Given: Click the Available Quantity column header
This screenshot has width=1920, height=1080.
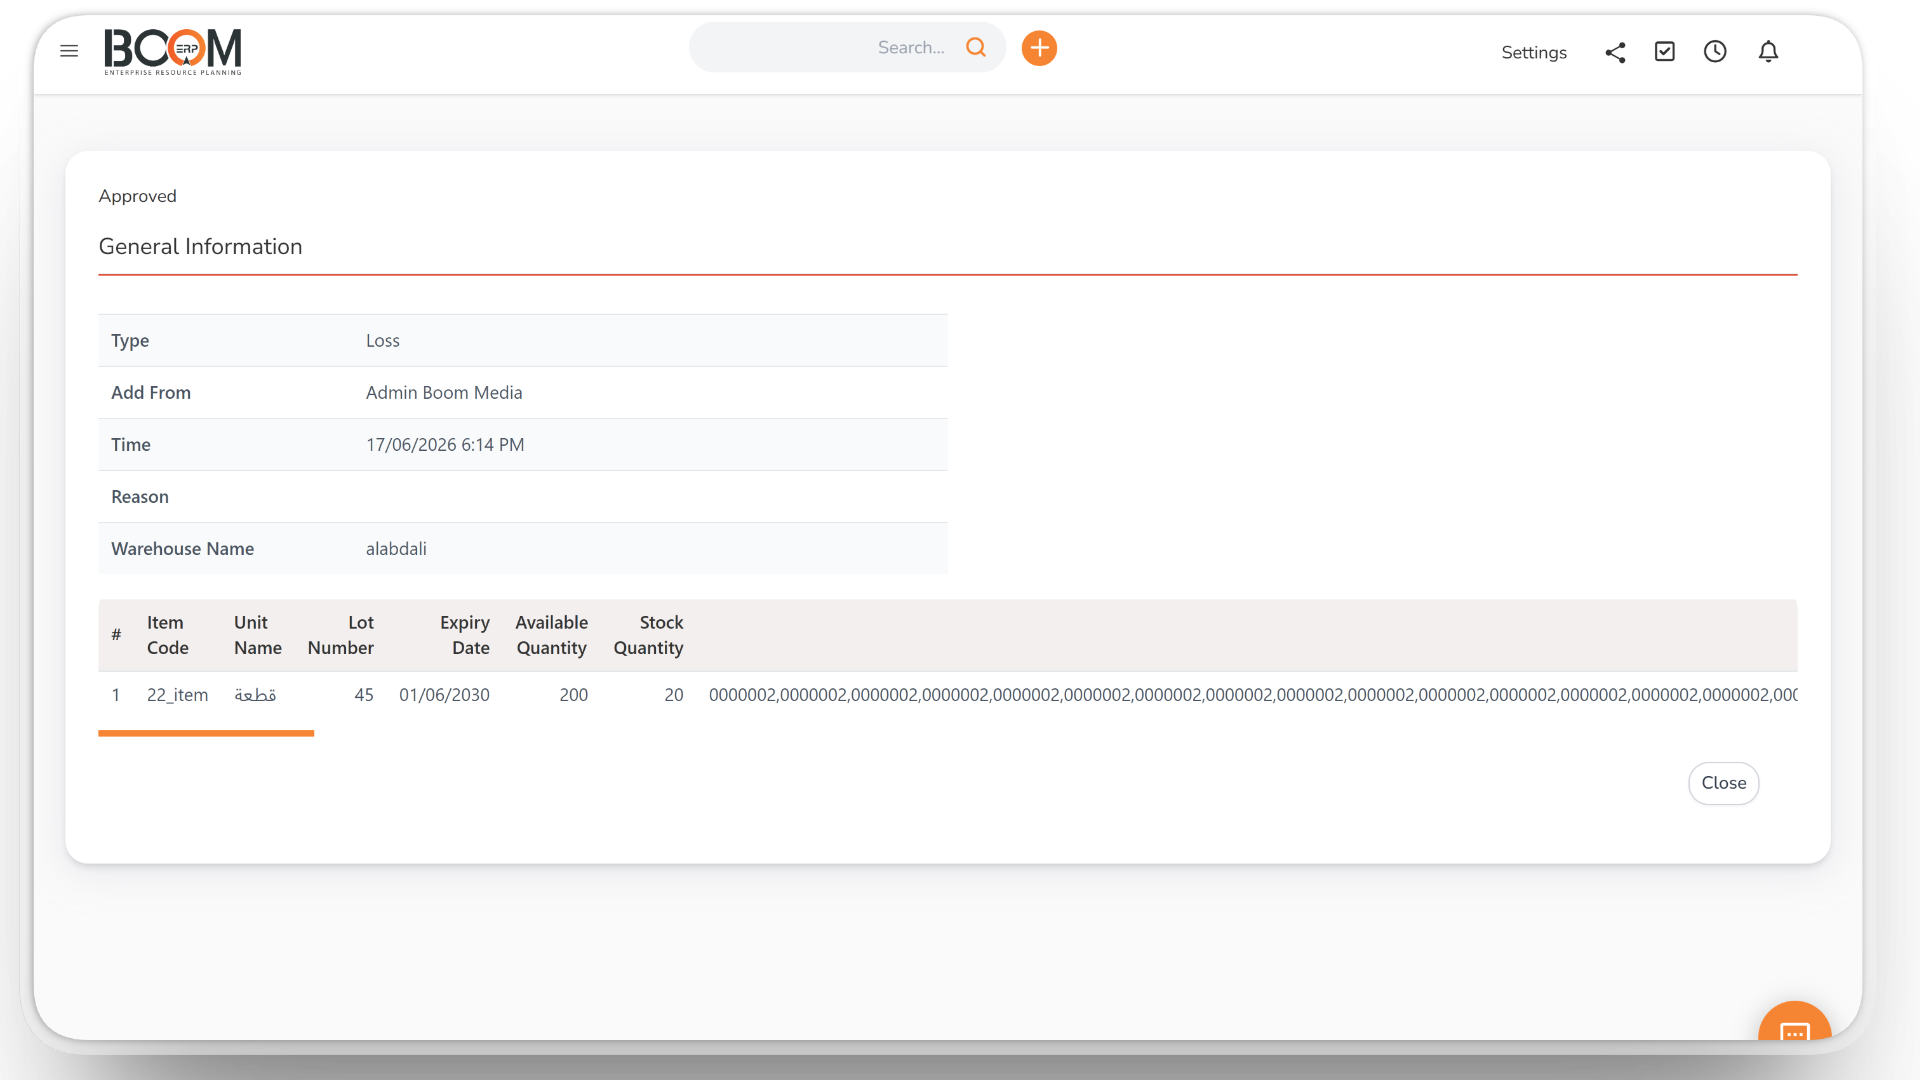Looking at the screenshot, I should 551,635.
